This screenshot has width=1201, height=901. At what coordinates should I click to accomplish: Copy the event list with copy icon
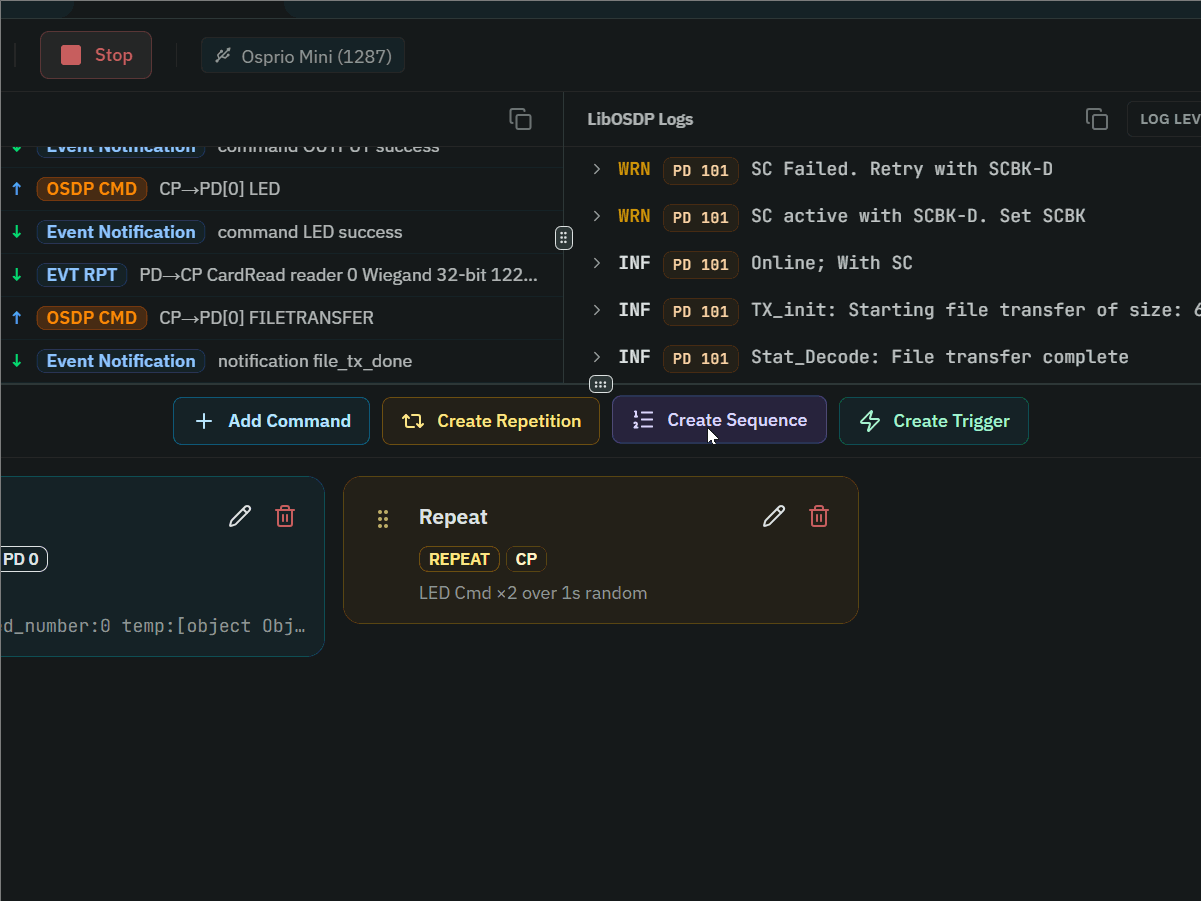[x=520, y=119]
